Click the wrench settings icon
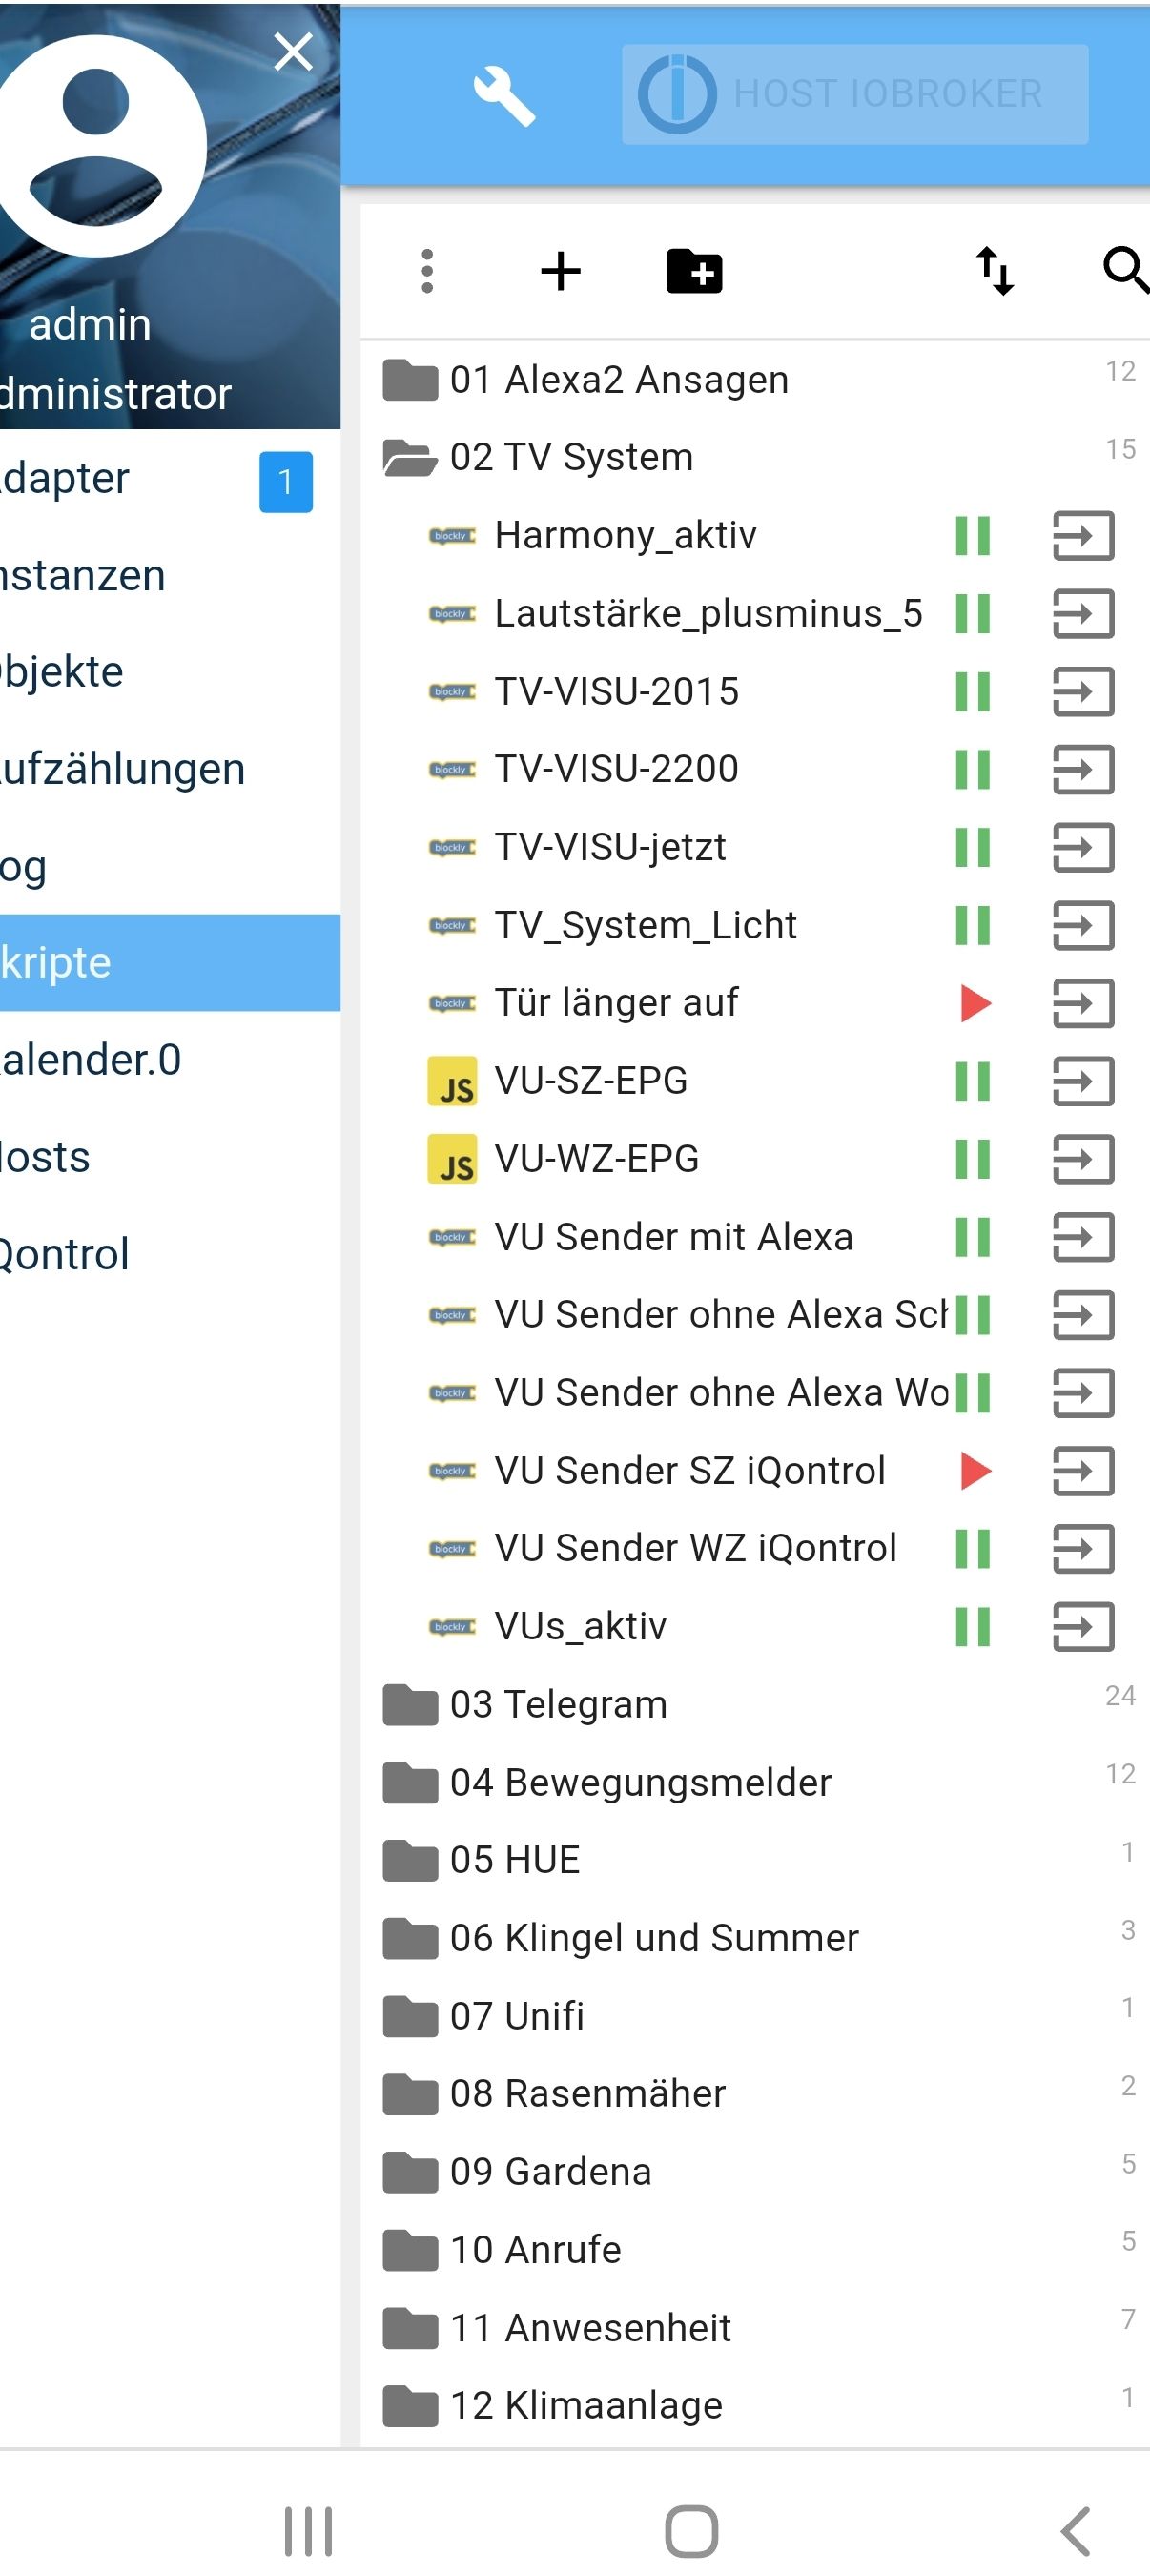Image resolution: width=1150 pixels, height=2576 pixels. [504, 96]
